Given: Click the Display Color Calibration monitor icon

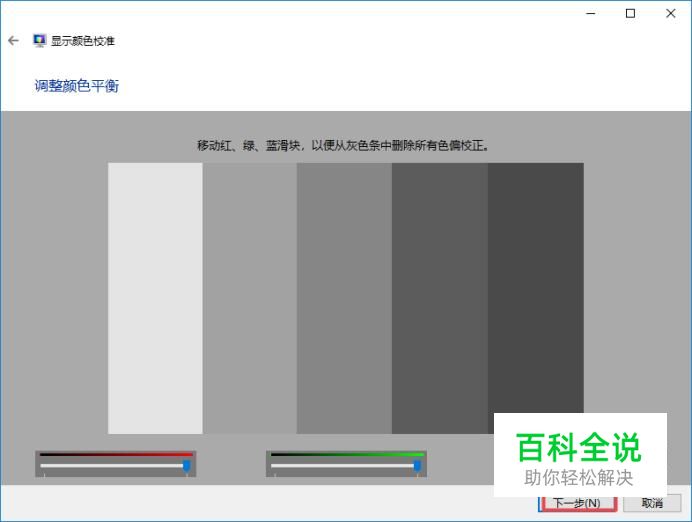Looking at the screenshot, I should tap(39, 41).
